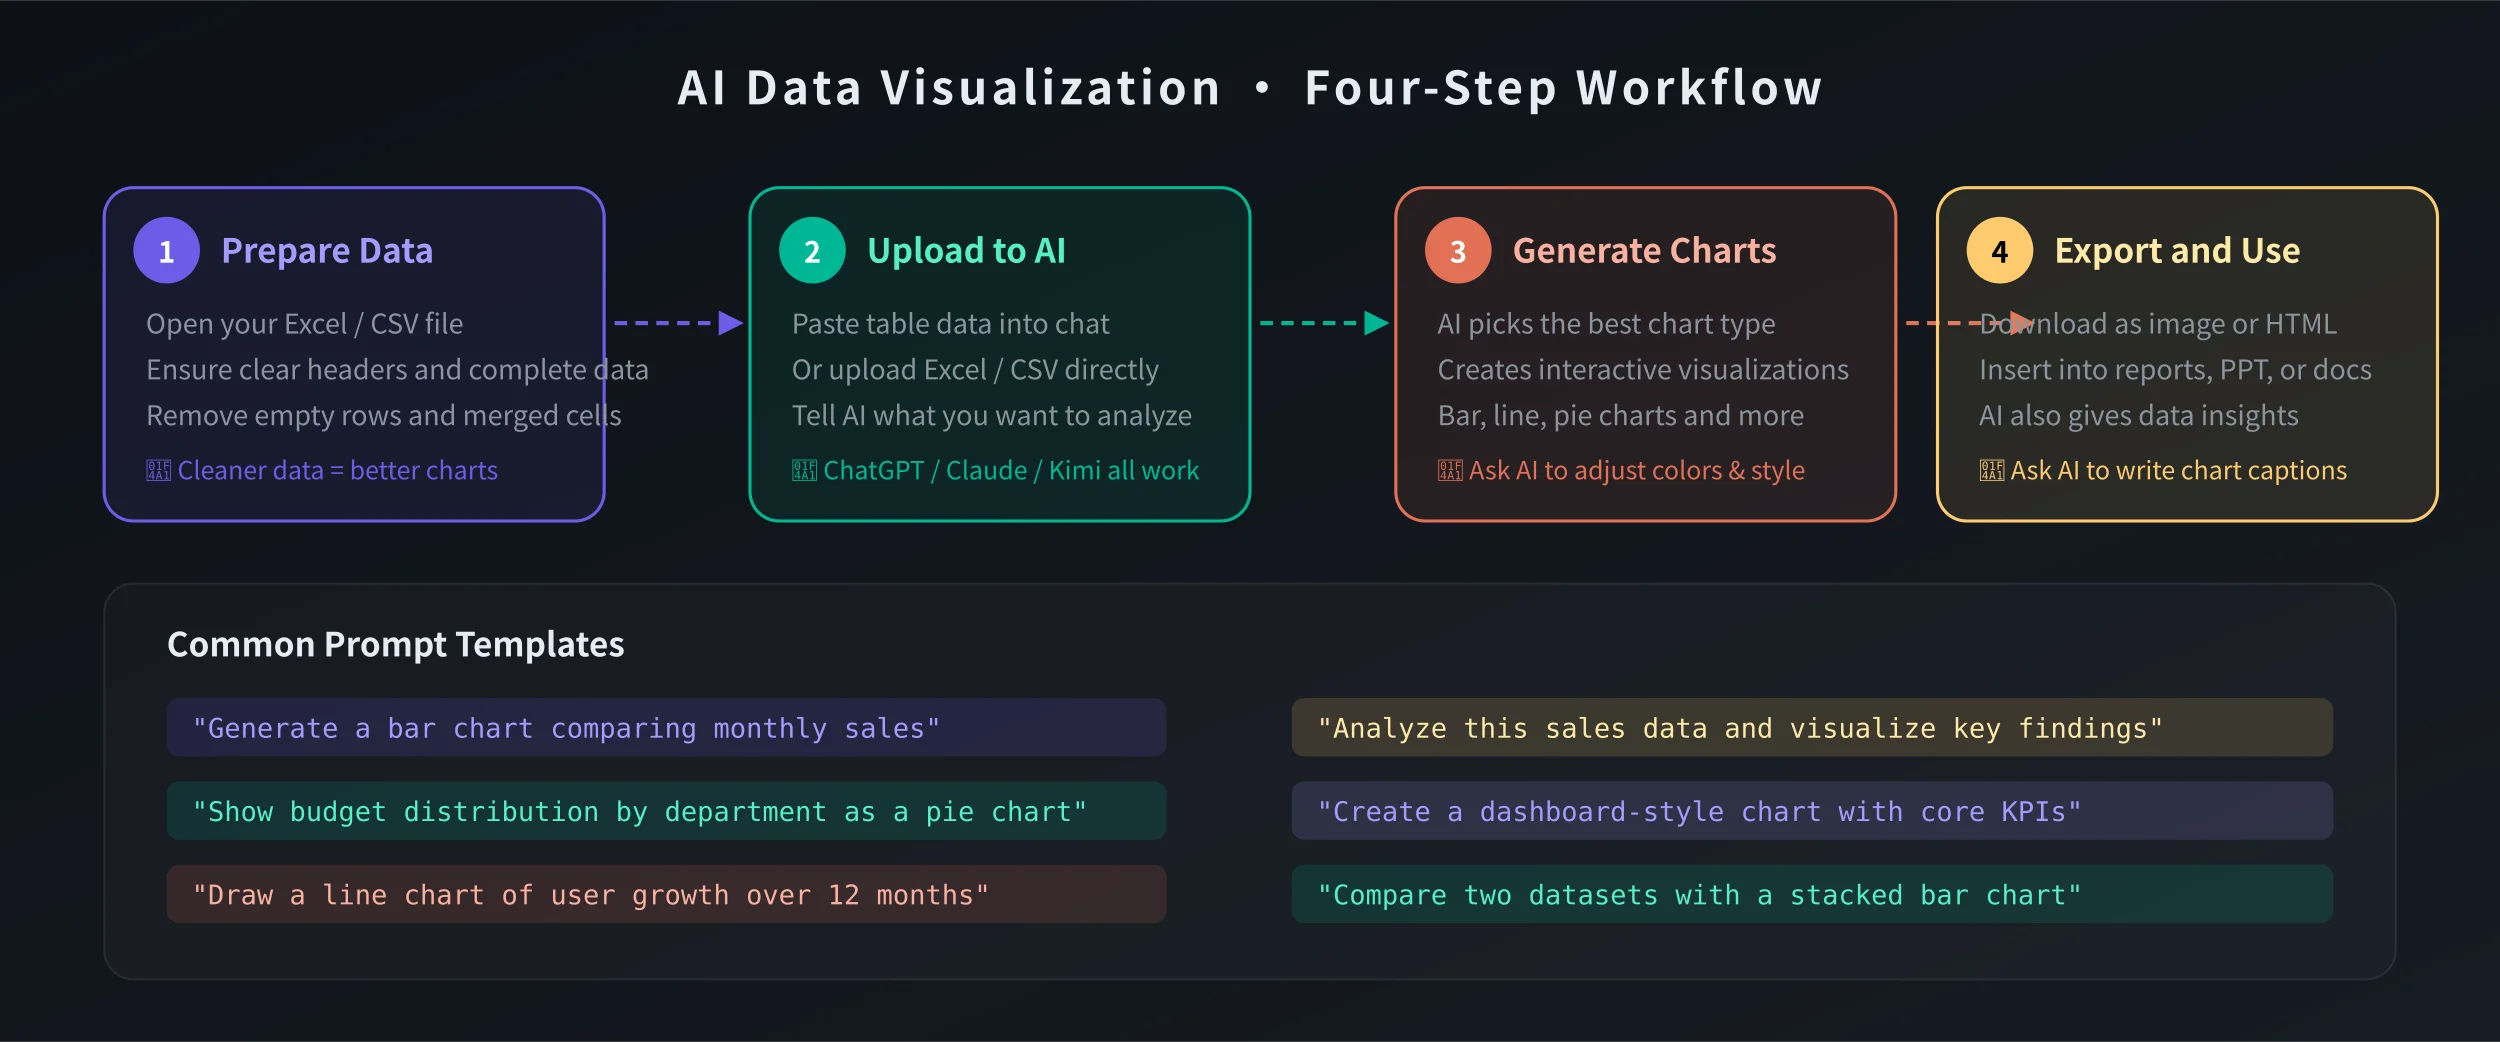Click 'Remove empty rows and merged cells' line
Image resolution: width=2500 pixels, height=1042 pixels.
coord(384,416)
